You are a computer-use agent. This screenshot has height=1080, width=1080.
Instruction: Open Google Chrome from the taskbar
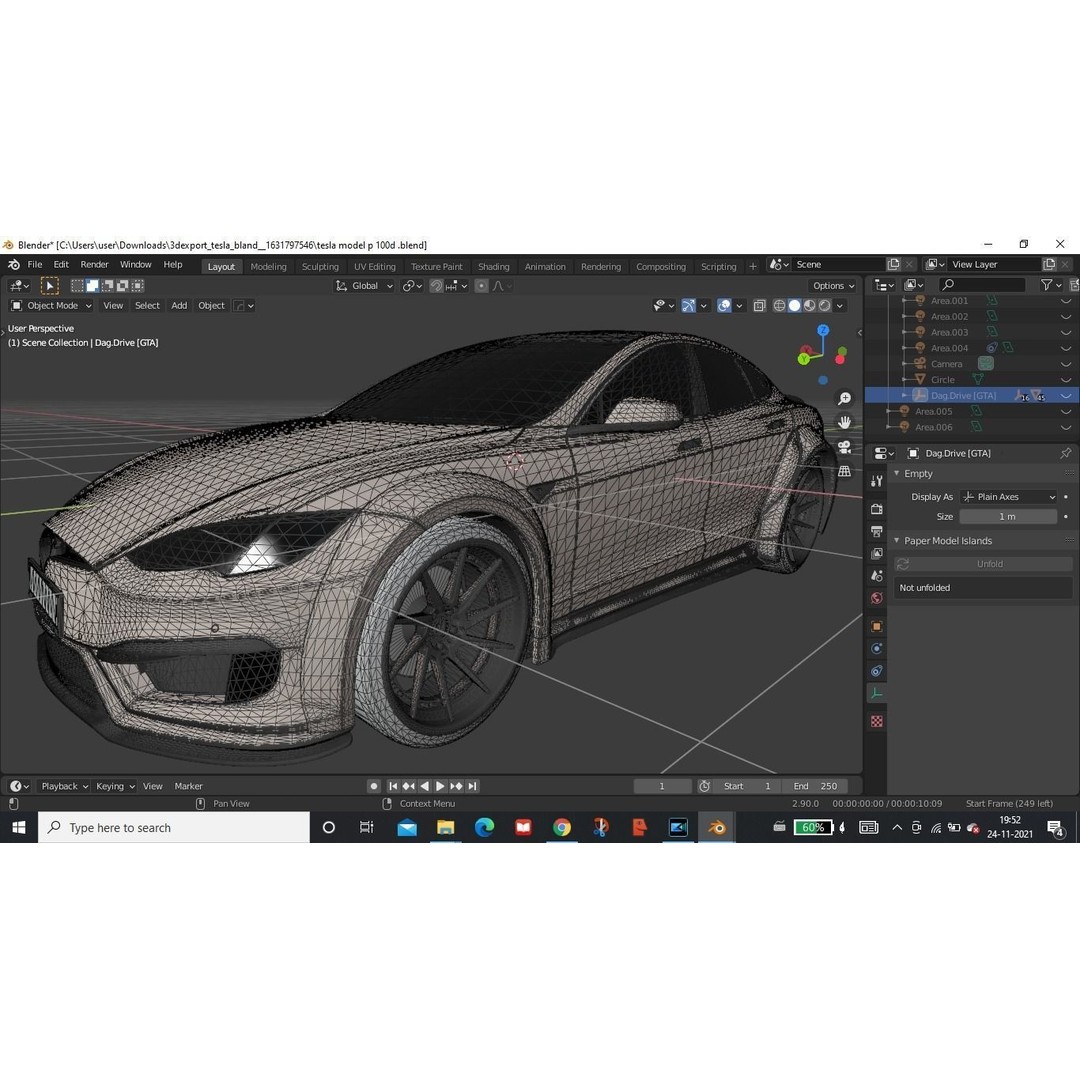(562, 827)
